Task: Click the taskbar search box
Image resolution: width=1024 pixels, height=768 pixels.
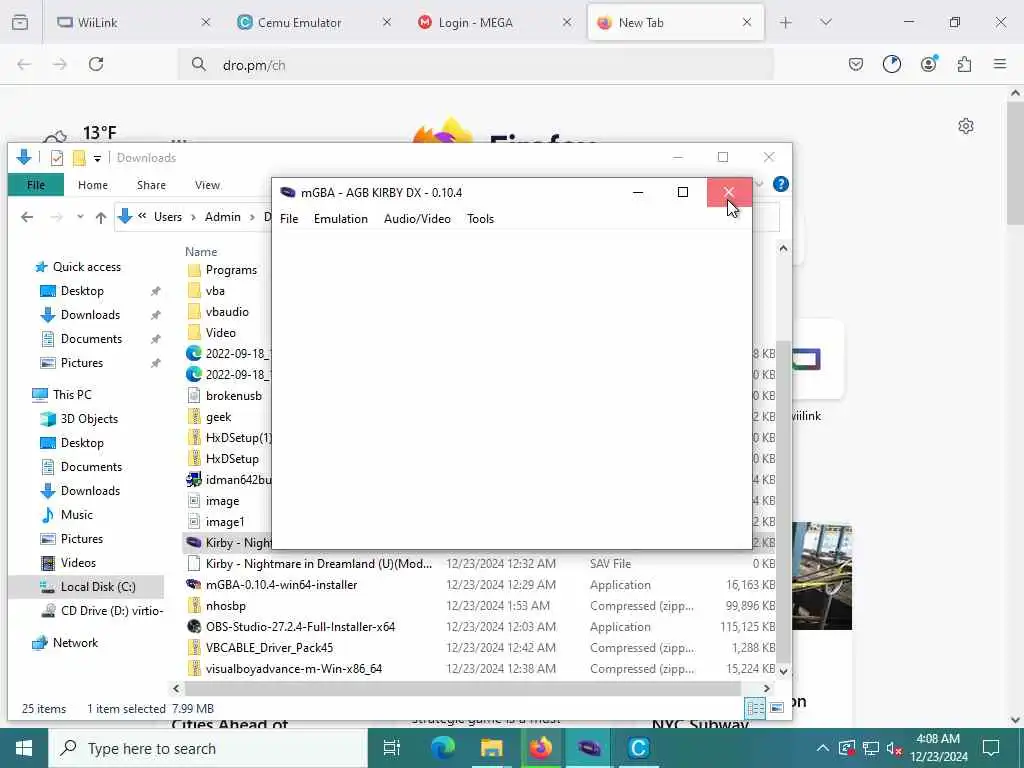Action: (208, 748)
